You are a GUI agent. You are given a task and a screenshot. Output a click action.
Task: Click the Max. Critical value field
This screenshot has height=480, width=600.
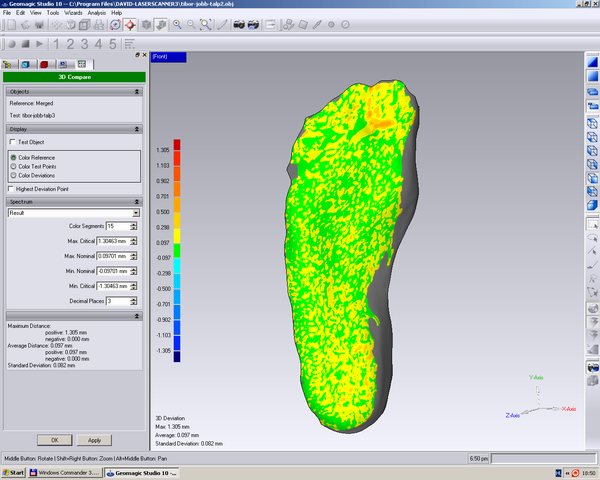(x=112, y=242)
